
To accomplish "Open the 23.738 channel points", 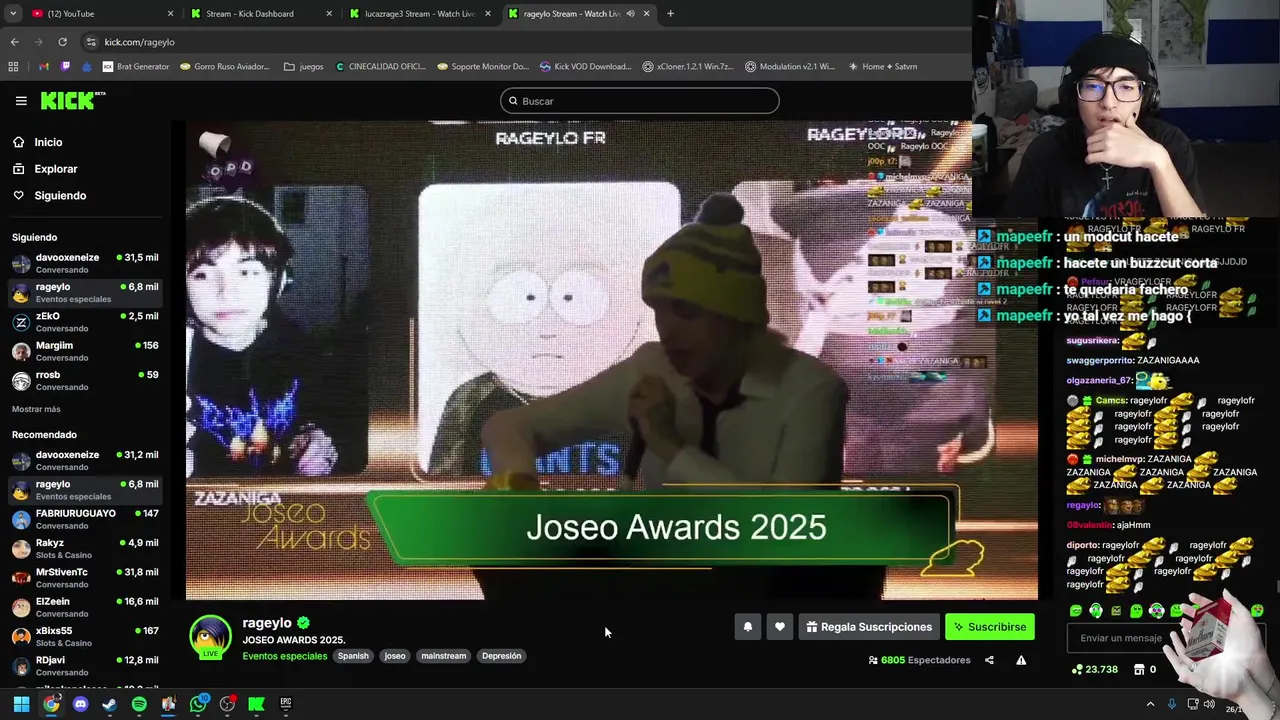I will 1094,669.
